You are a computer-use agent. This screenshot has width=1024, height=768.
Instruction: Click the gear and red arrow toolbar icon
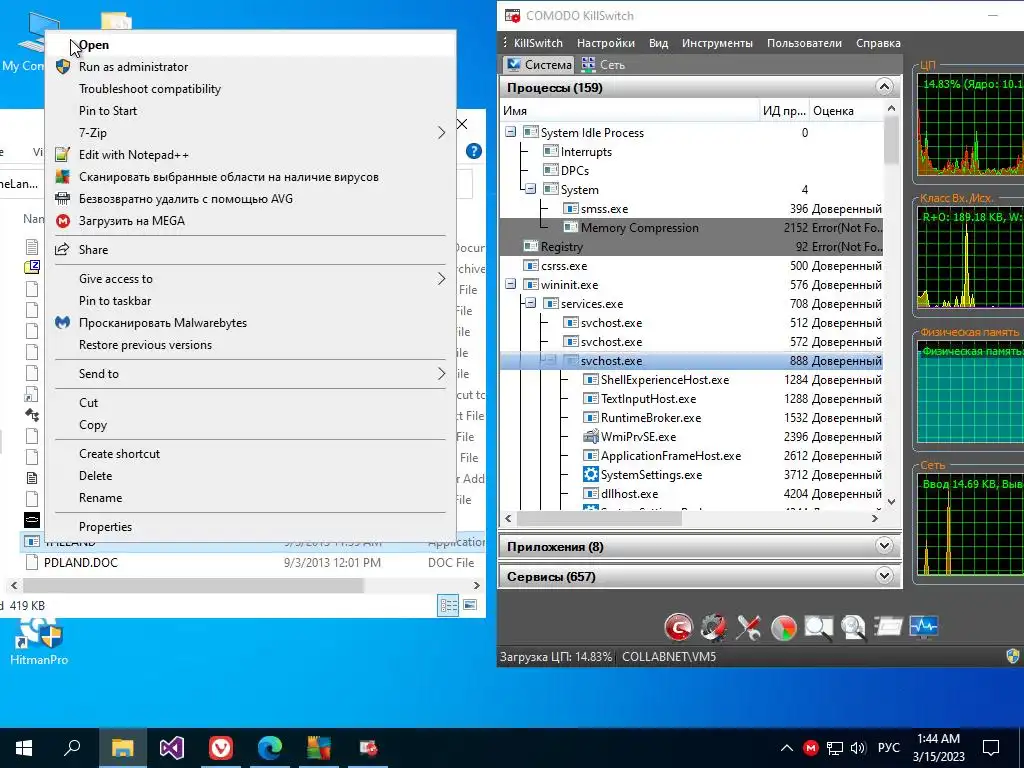pos(714,628)
